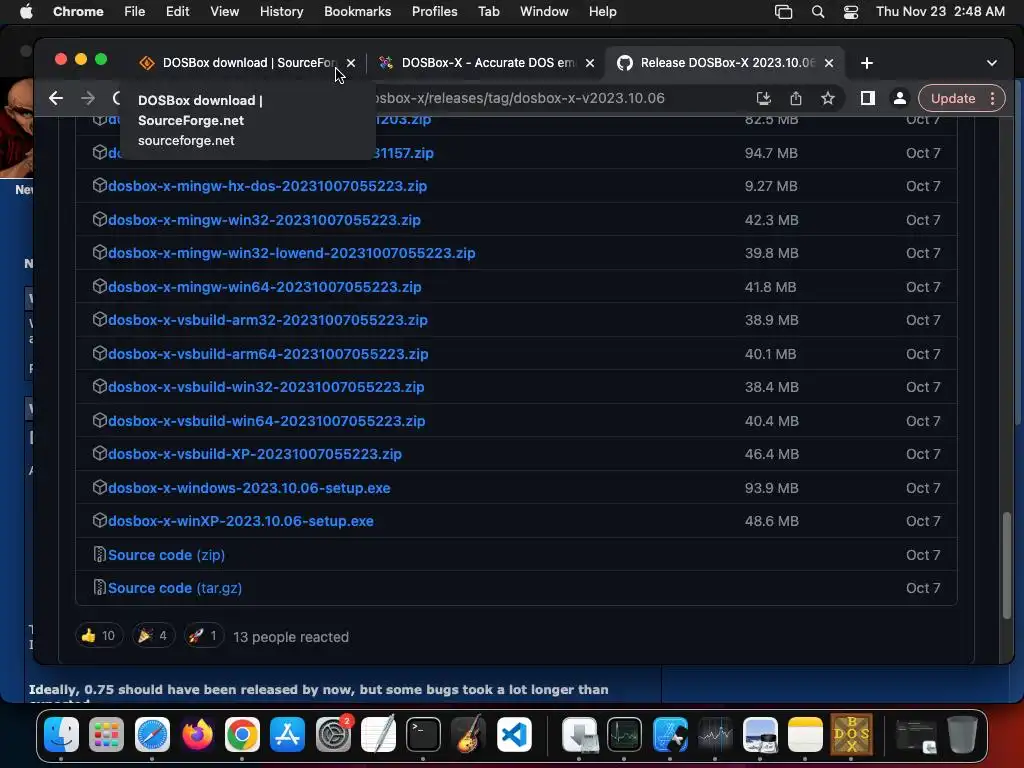
Task: Open Launchpad from the Dock
Action: point(106,735)
